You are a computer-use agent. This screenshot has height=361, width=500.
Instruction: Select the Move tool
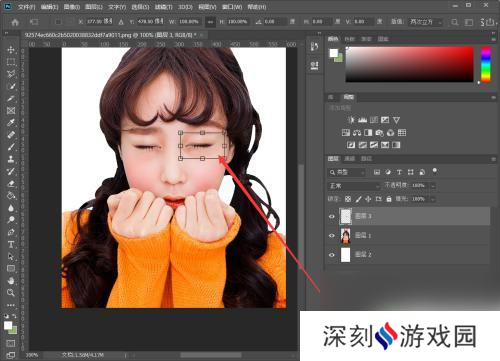[x=11, y=50]
